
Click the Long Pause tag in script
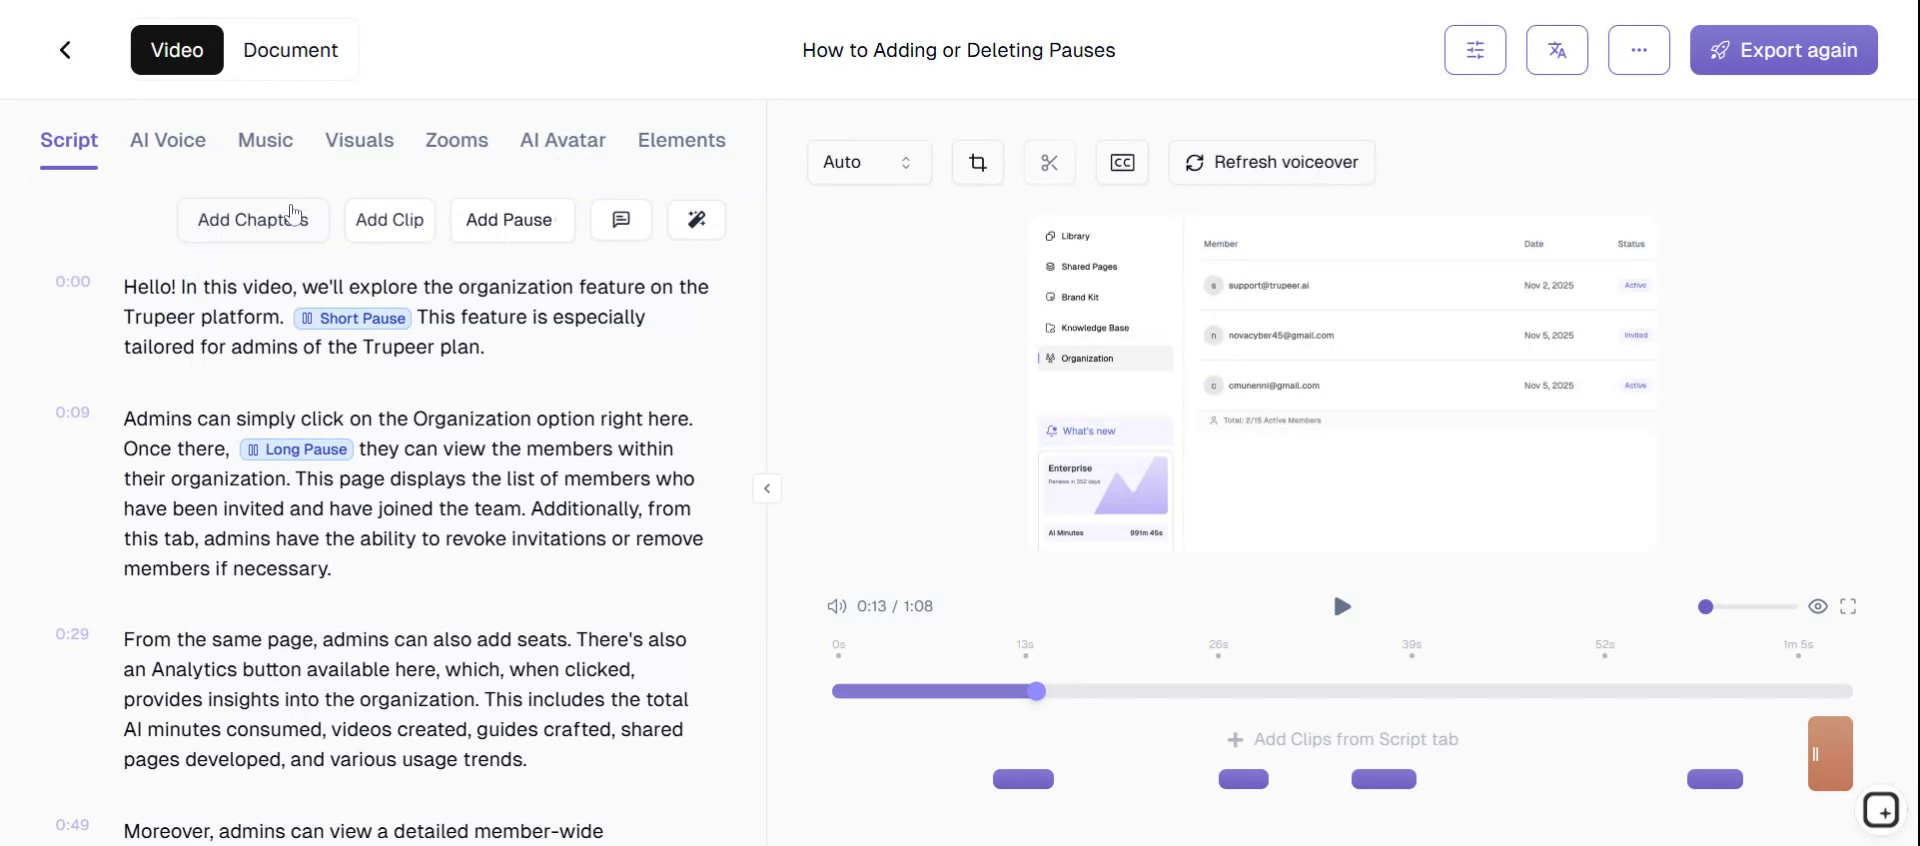[297, 449]
